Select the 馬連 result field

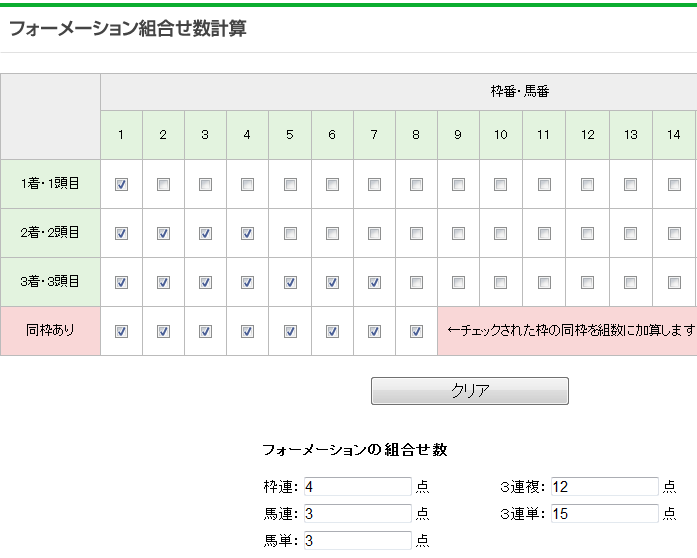click(x=358, y=514)
